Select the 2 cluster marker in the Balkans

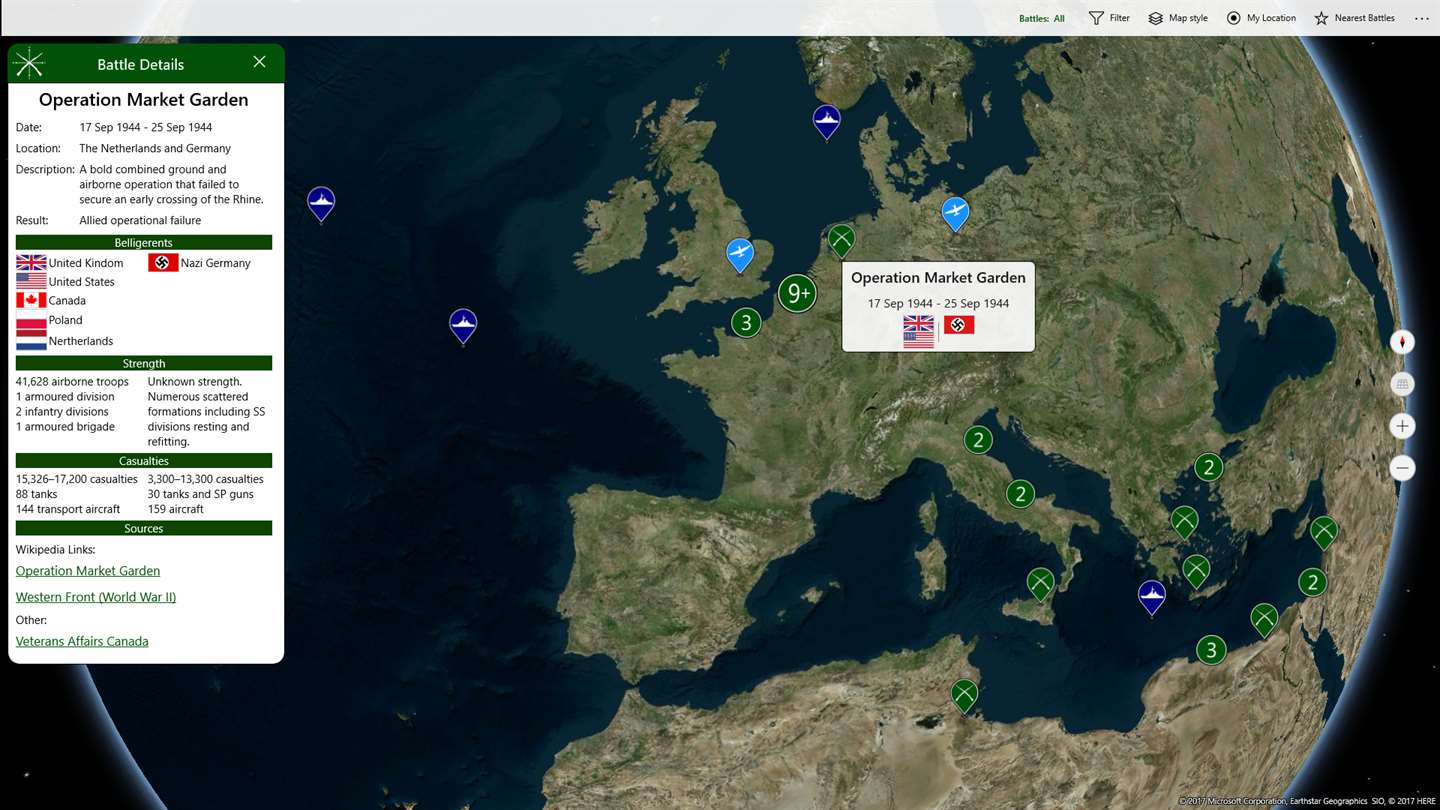[x=1209, y=467]
